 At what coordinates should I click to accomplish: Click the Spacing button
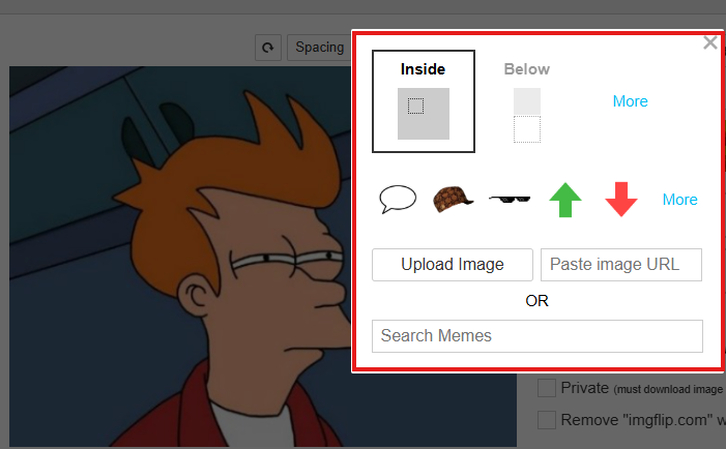pyautogui.click(x=319, y=47)
